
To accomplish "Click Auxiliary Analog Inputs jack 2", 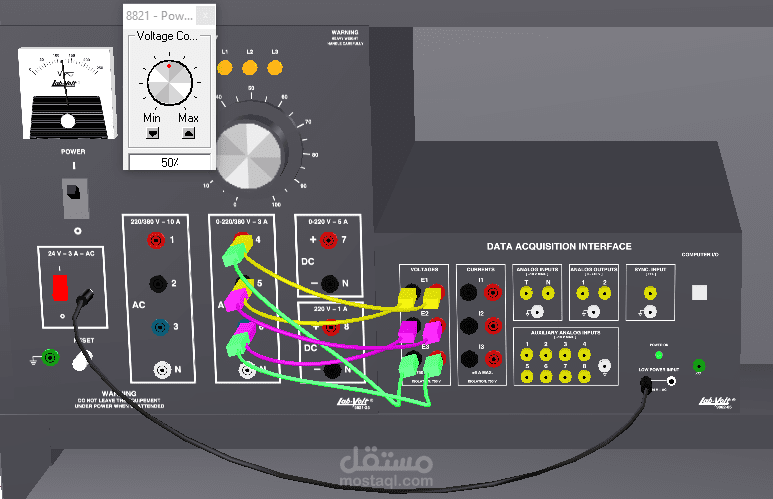I will [546, 355].
